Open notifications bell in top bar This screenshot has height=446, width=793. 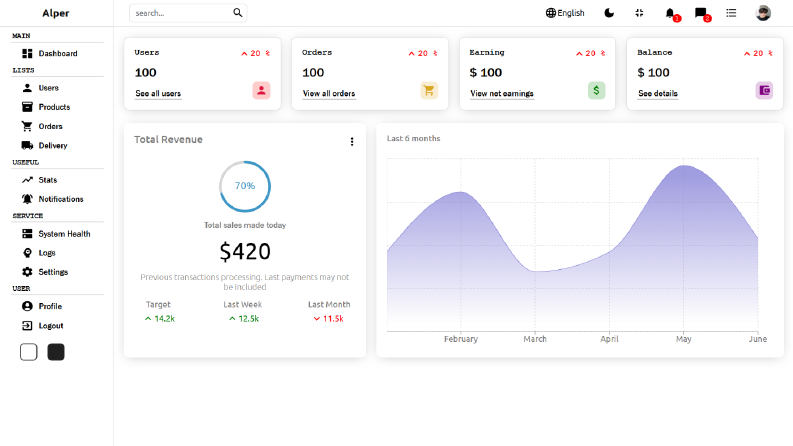pos(670,13)
